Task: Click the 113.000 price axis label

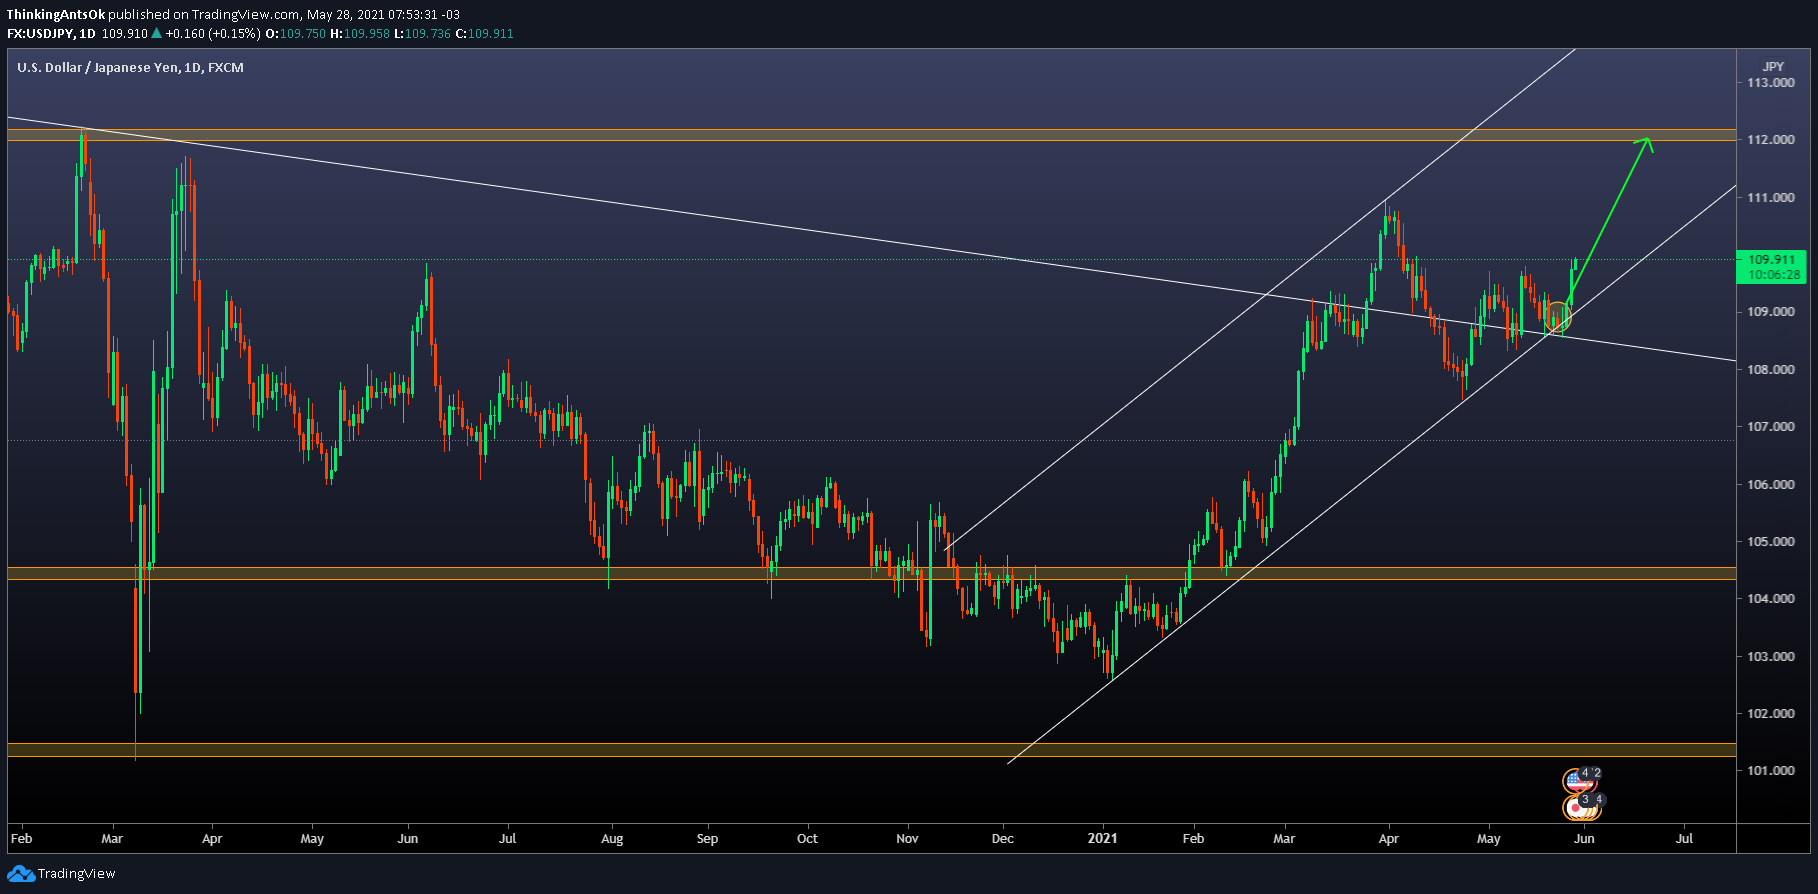Action: pyautogui.click(x=1770, y=83)
